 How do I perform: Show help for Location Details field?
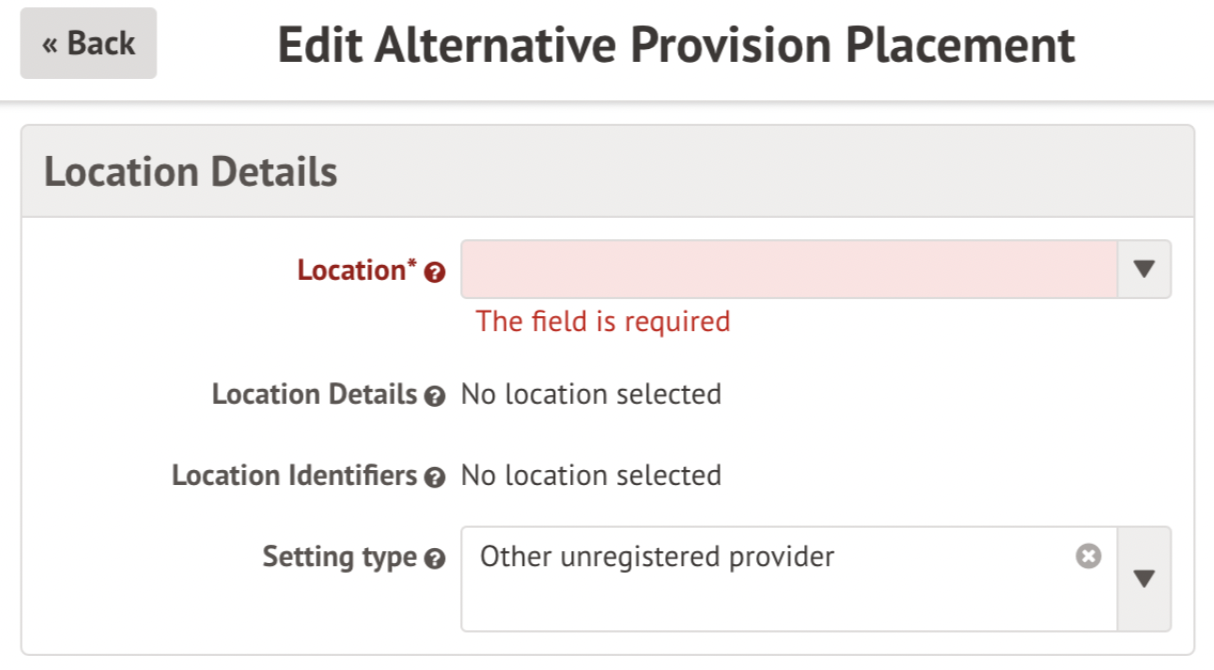point(434,397)
